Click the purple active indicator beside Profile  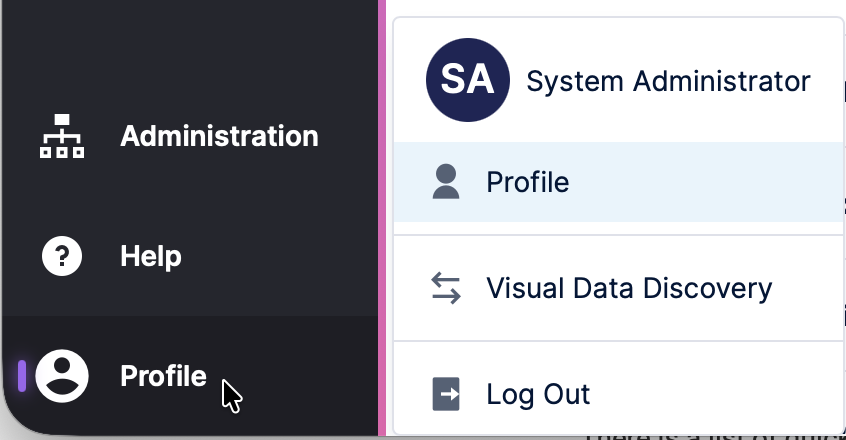(x=22, y=376)
